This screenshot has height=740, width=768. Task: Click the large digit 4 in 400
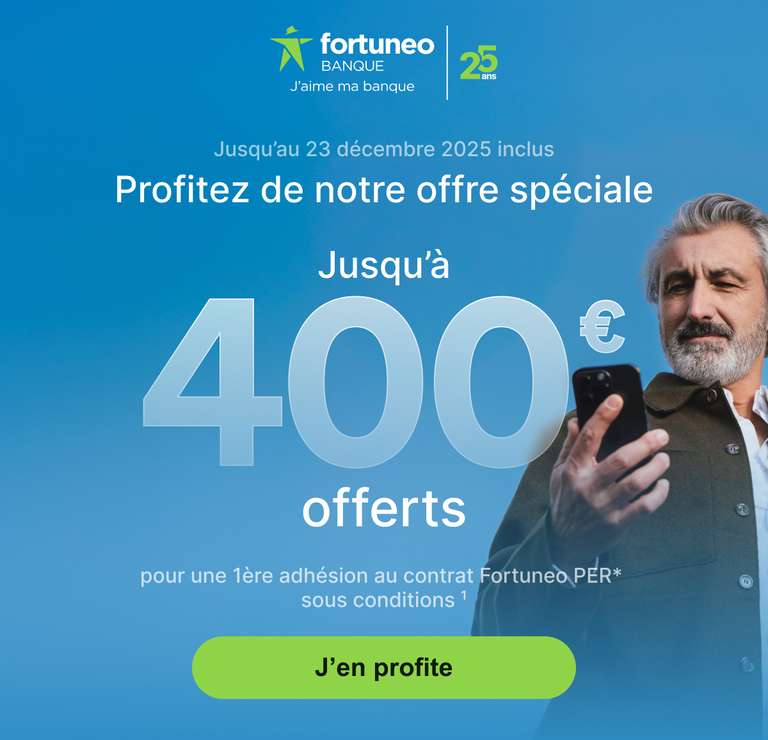coord(212,381)
